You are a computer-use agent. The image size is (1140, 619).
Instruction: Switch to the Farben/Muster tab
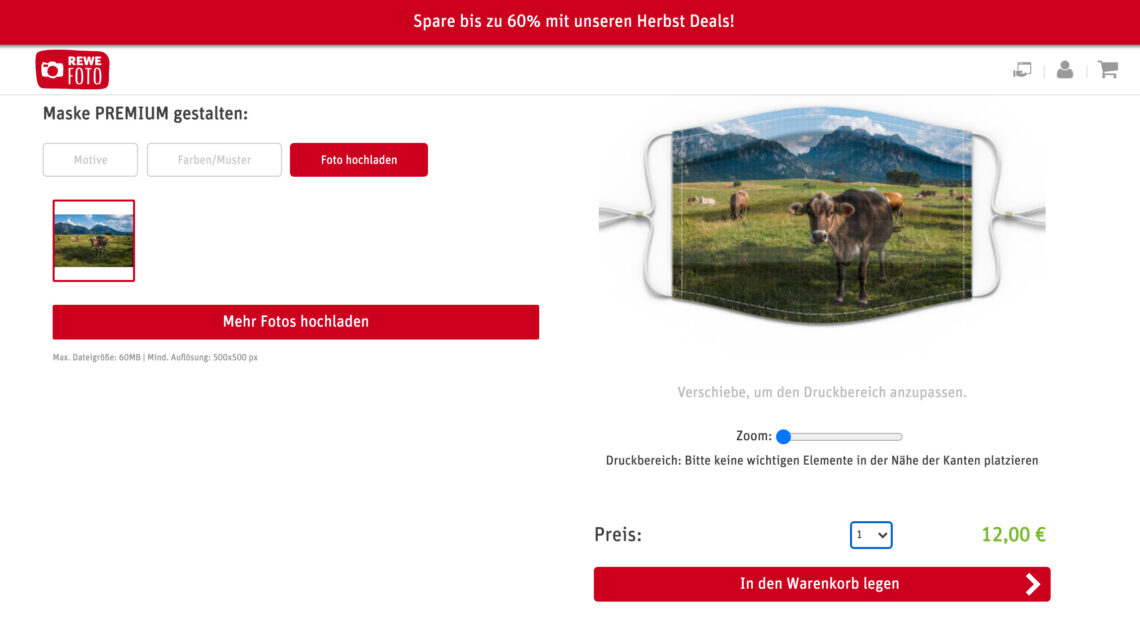[214, 160]
